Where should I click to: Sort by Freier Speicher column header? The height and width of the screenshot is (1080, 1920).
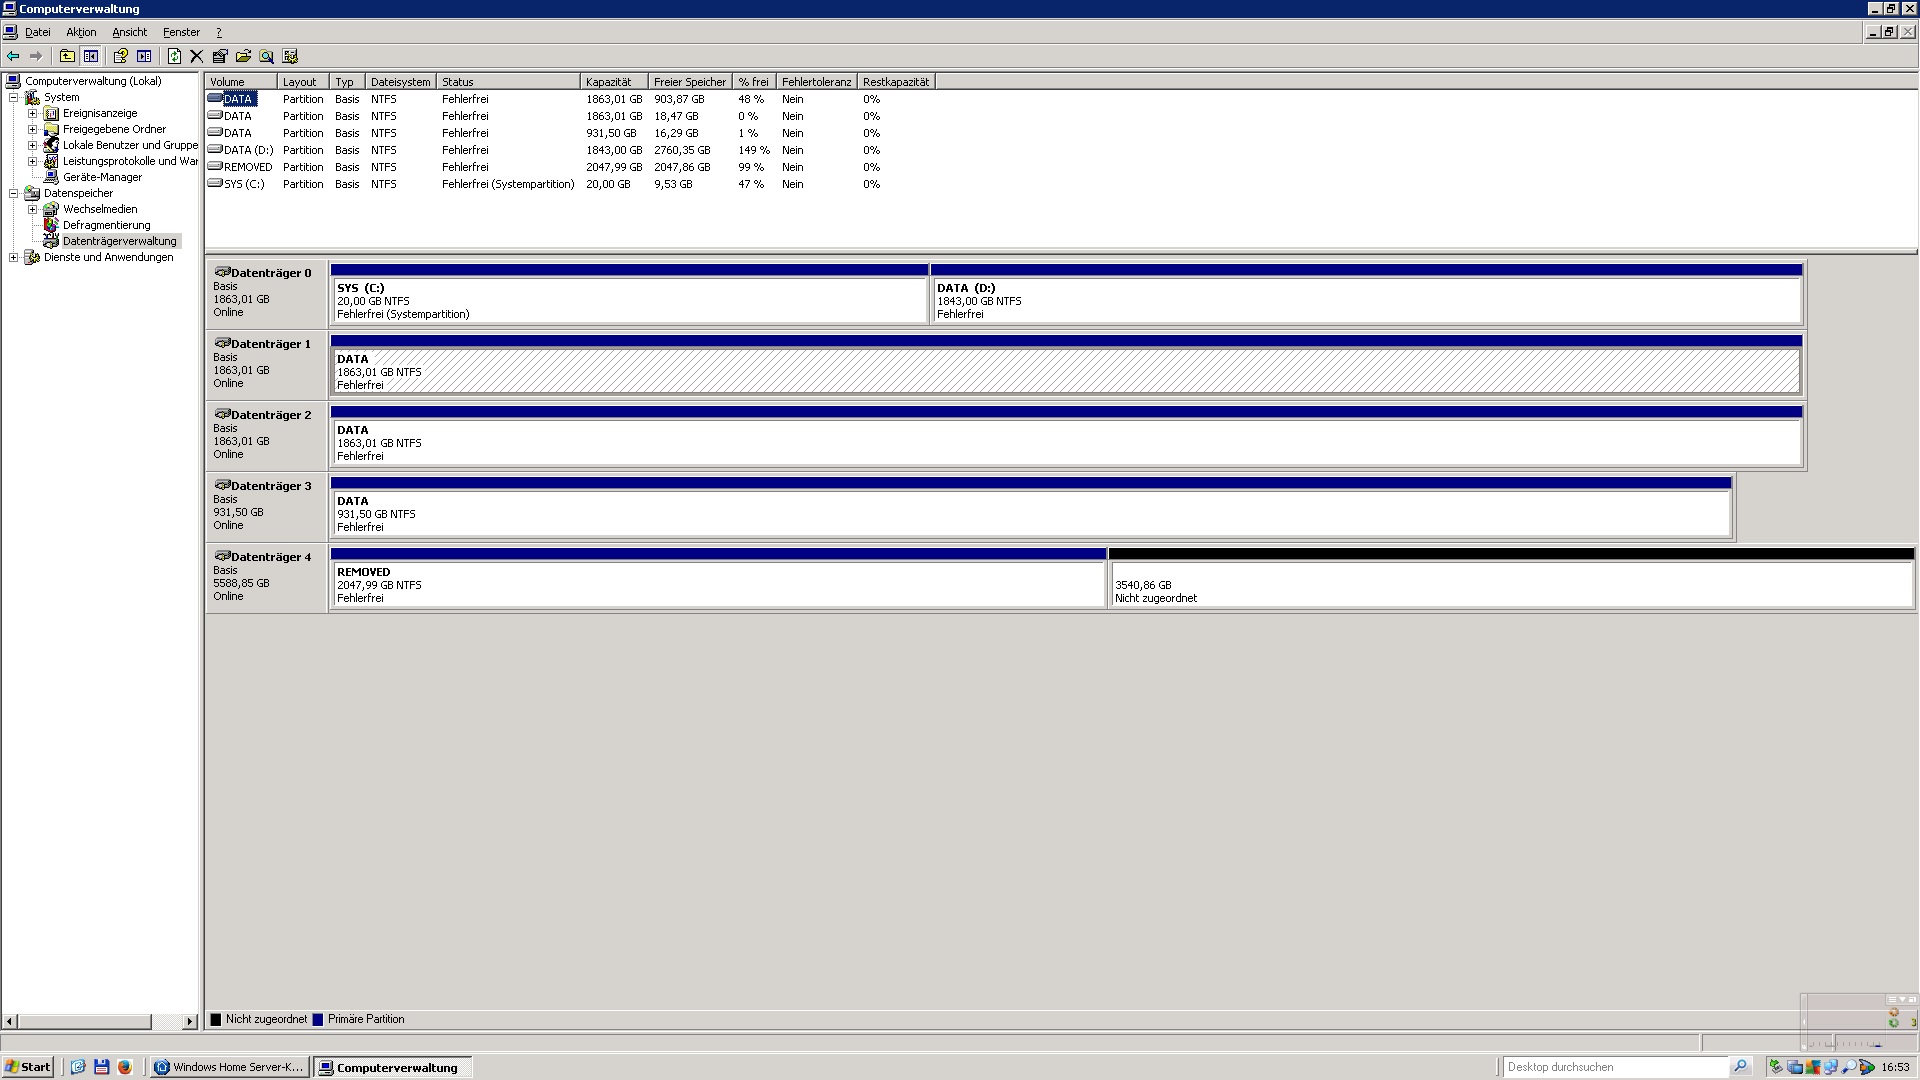point(689,82)
